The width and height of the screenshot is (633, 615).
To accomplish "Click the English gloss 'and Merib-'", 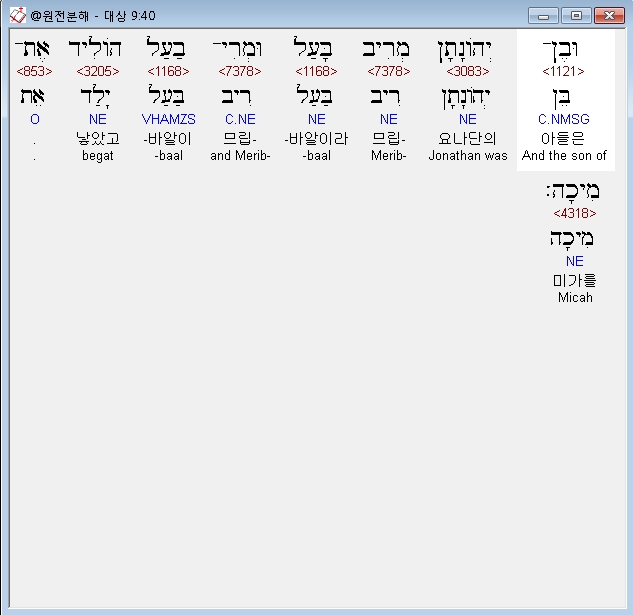I will pyautogui.click(x=240, y=155).
